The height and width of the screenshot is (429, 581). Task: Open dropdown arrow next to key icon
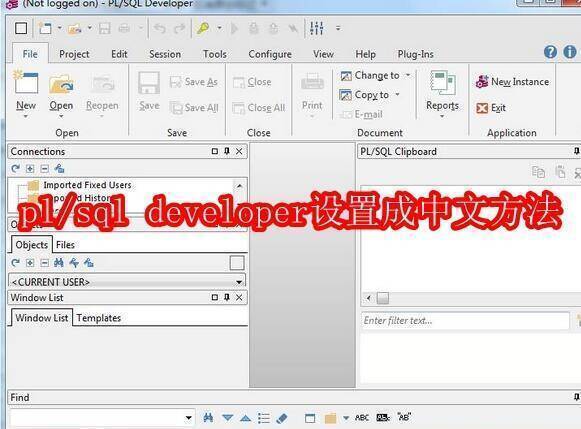(219, 28)
